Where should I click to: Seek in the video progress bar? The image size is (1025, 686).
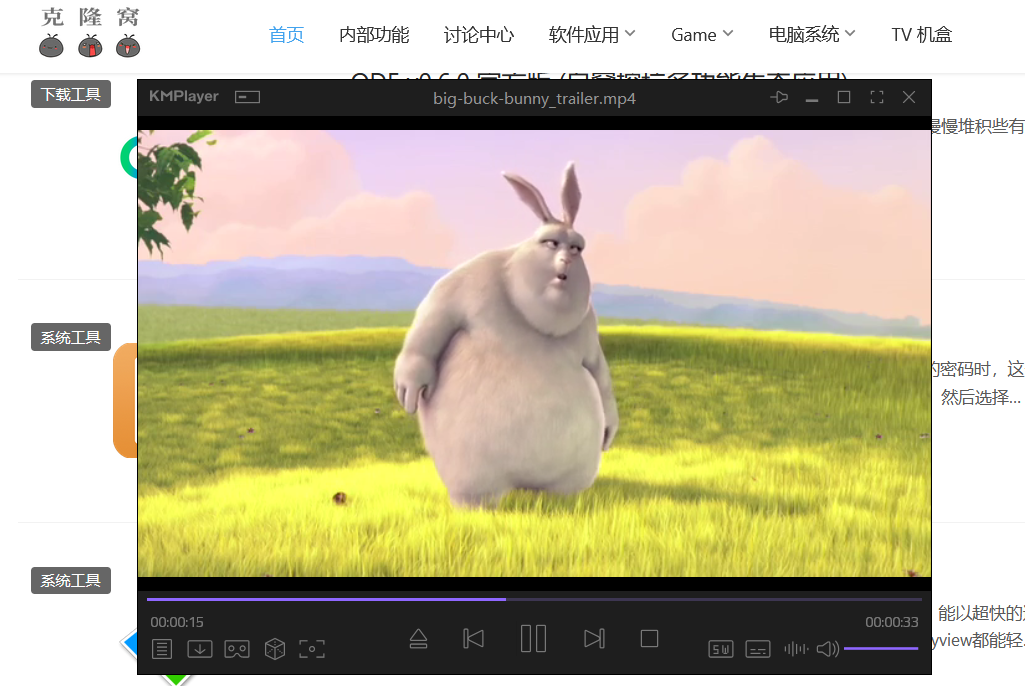pyautogui.click(x=534, y=598)
